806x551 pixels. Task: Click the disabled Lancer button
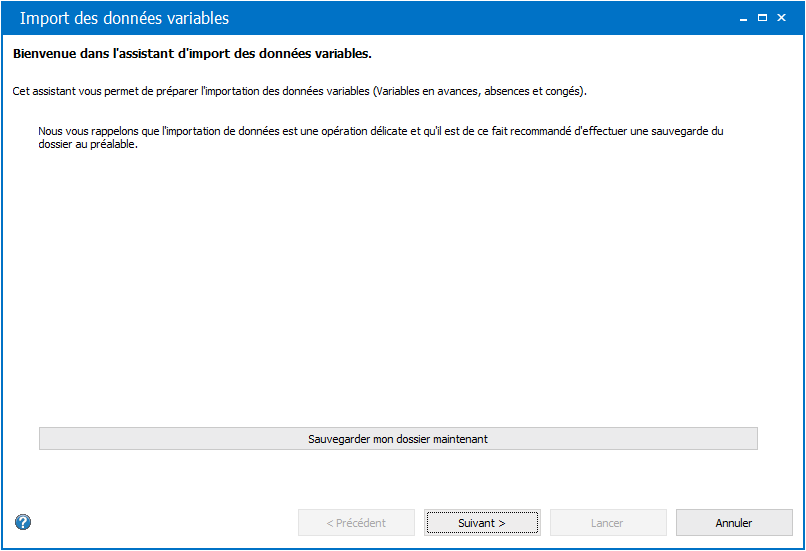(x=608, y=523)
